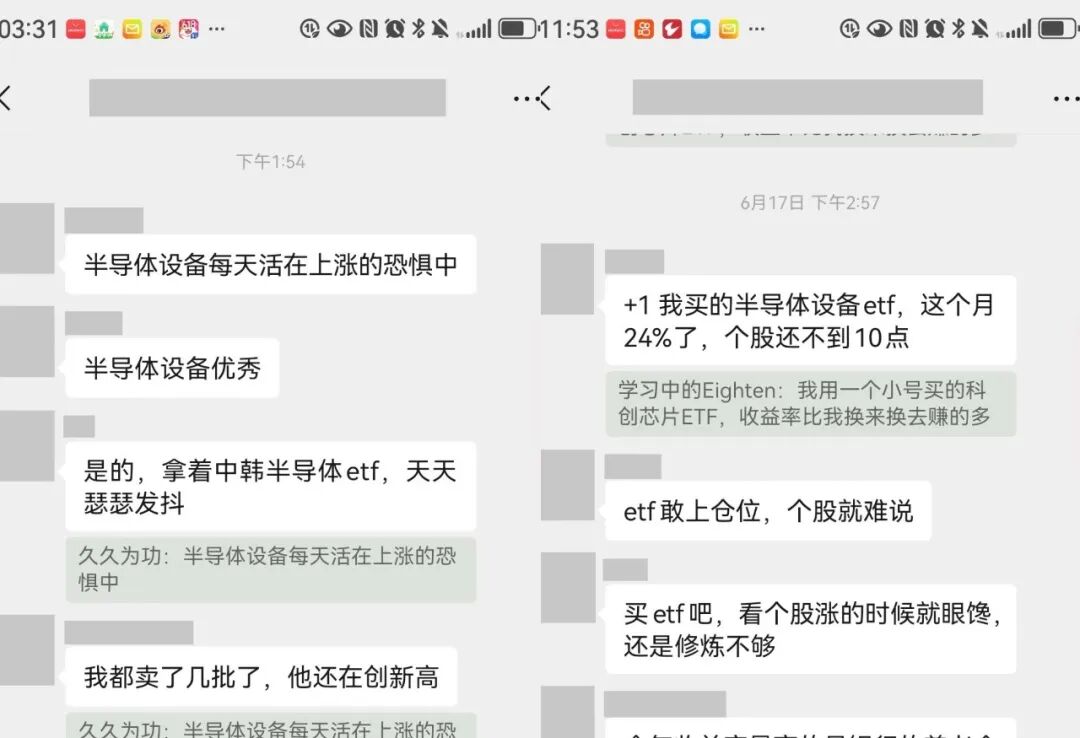Tap the eye comfort icon in right status bar

tap(880, 29)
